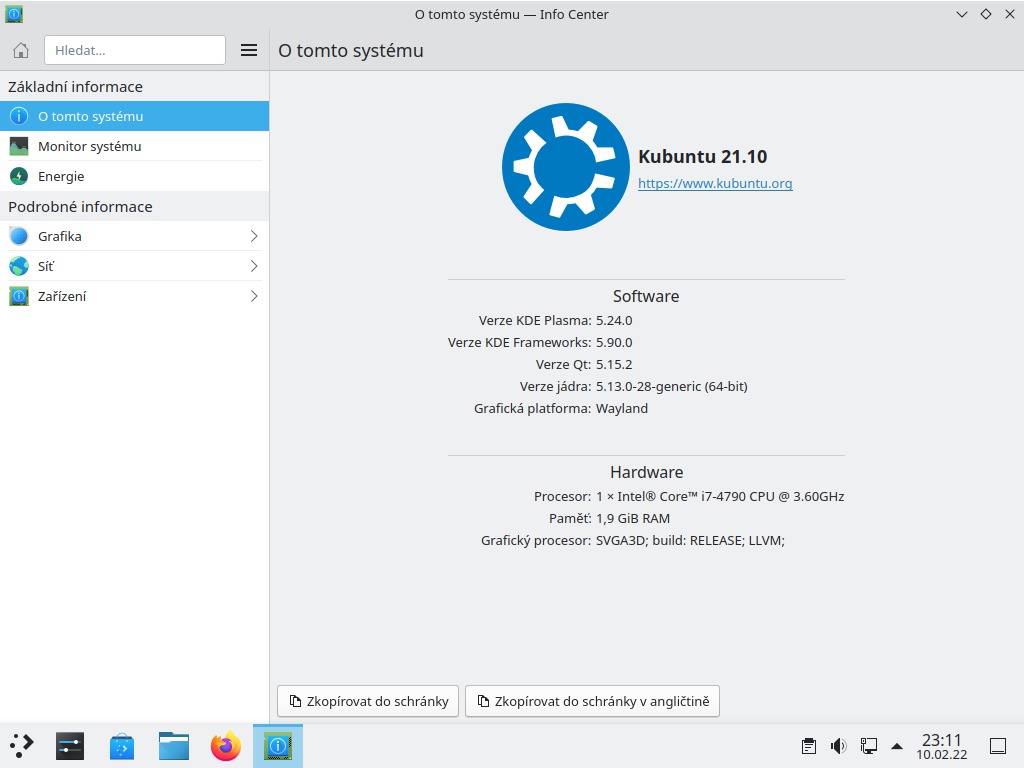Image resolution: width=1024 pixels, height=768 pixels.
Task: Launch Firefox from the taskbar
Action: (x=226, y=746)
